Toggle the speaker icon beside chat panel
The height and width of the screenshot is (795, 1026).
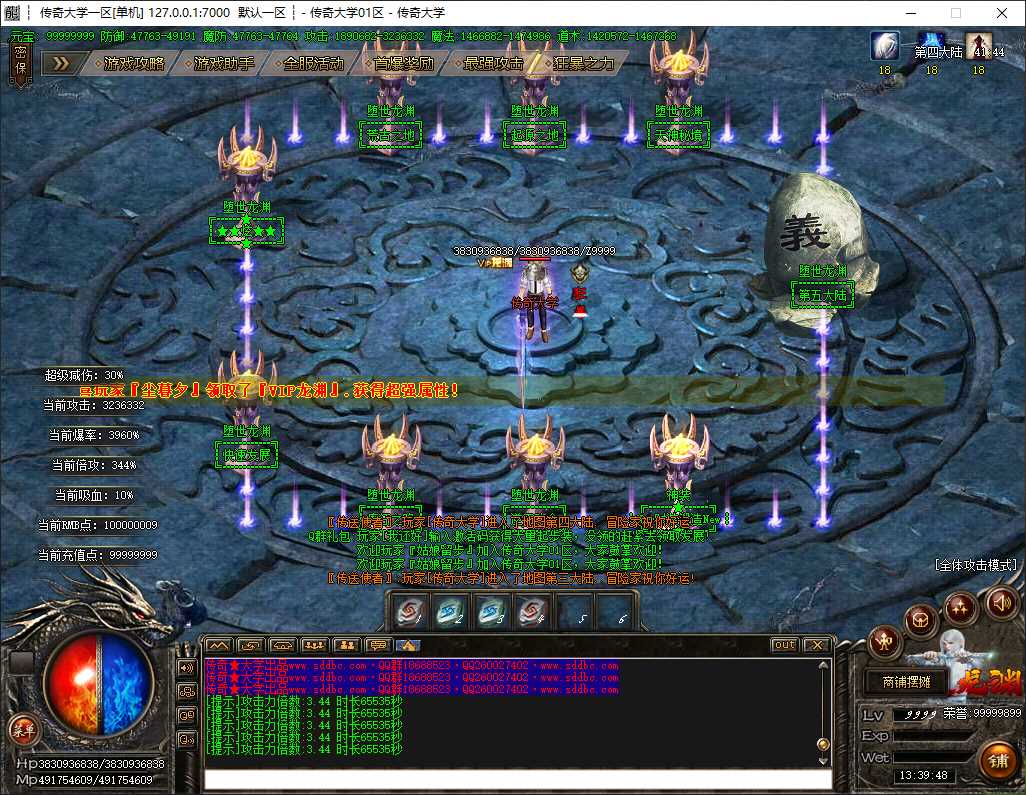pyautogui.click(x=186, y=667)
